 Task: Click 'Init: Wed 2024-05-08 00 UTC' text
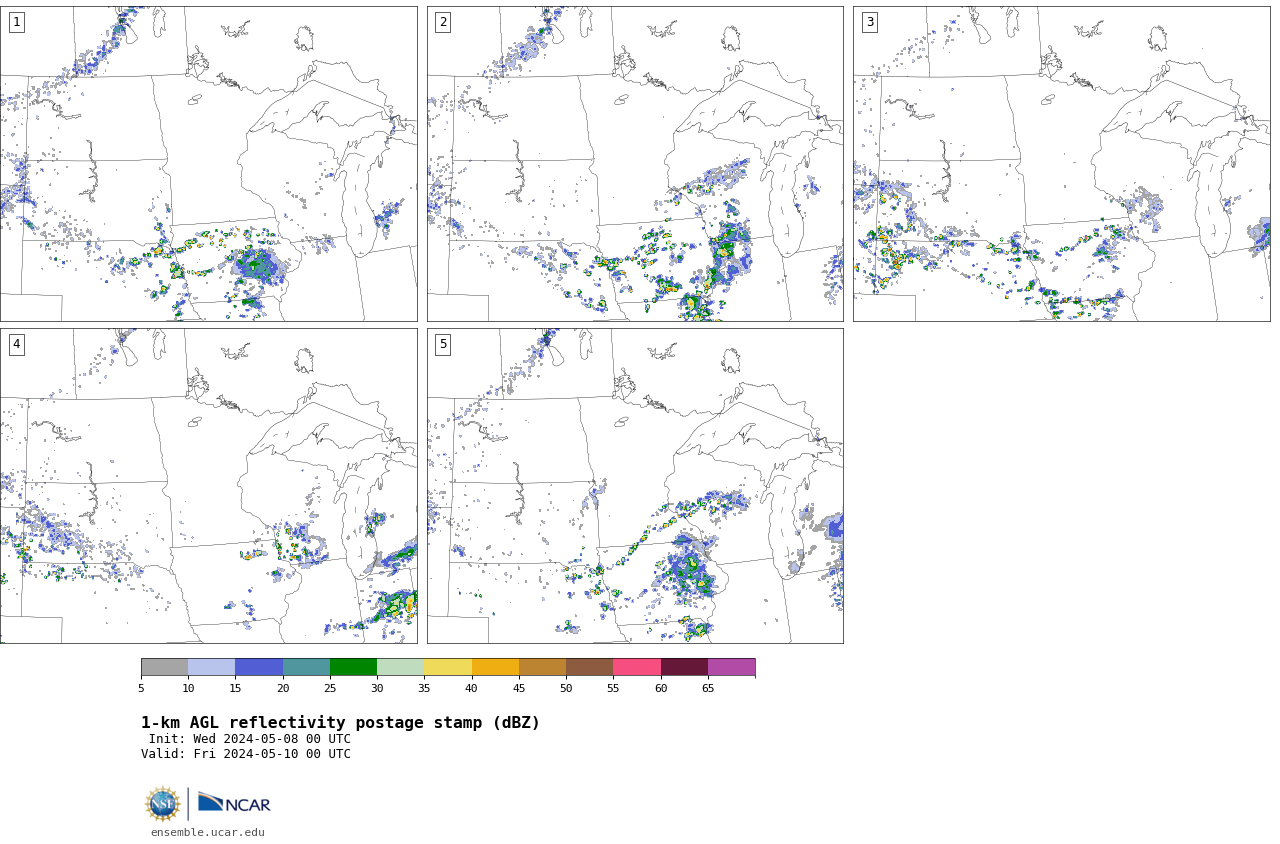pyautogui.click(x=250, y=739)
